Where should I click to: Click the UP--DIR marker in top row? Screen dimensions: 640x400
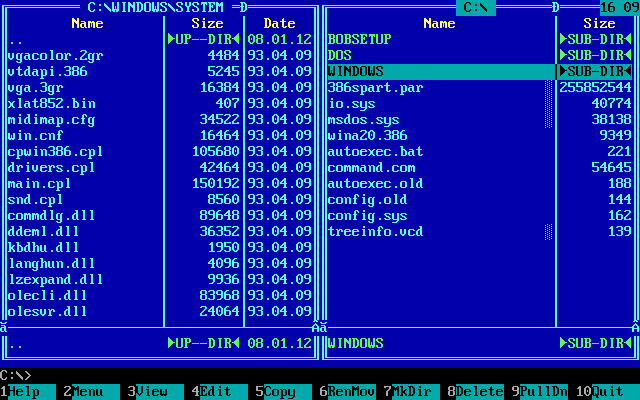tap(203, 39)
